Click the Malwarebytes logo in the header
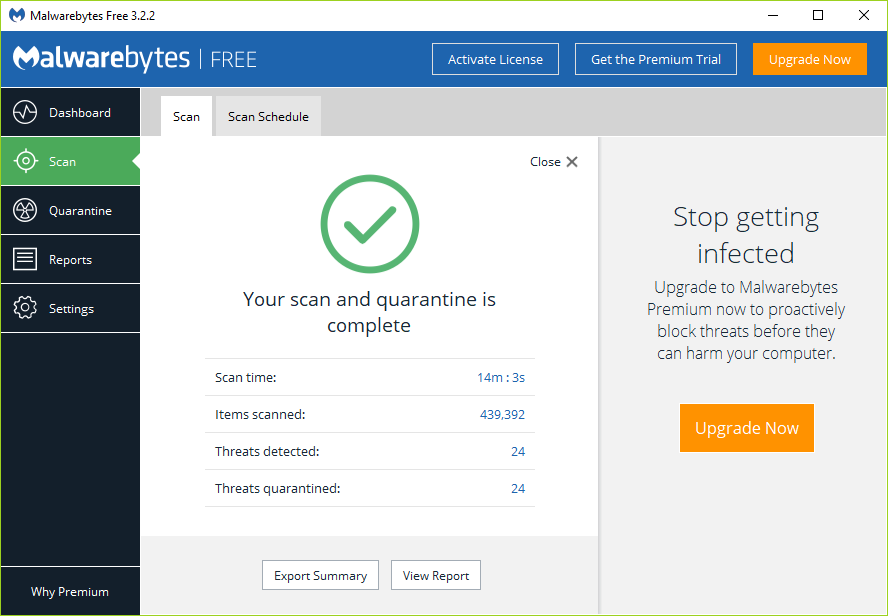Viewport: 888px width, 616px height. tap(100, 59)
